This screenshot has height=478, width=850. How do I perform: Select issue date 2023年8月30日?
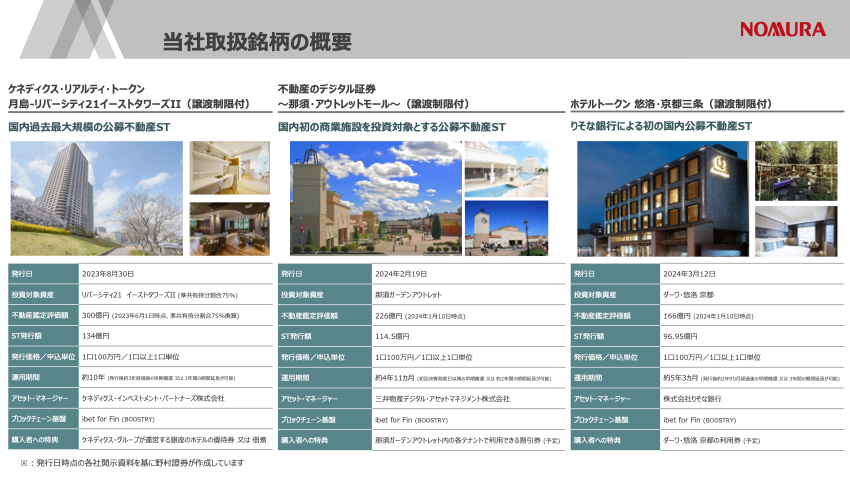[108, 274]
